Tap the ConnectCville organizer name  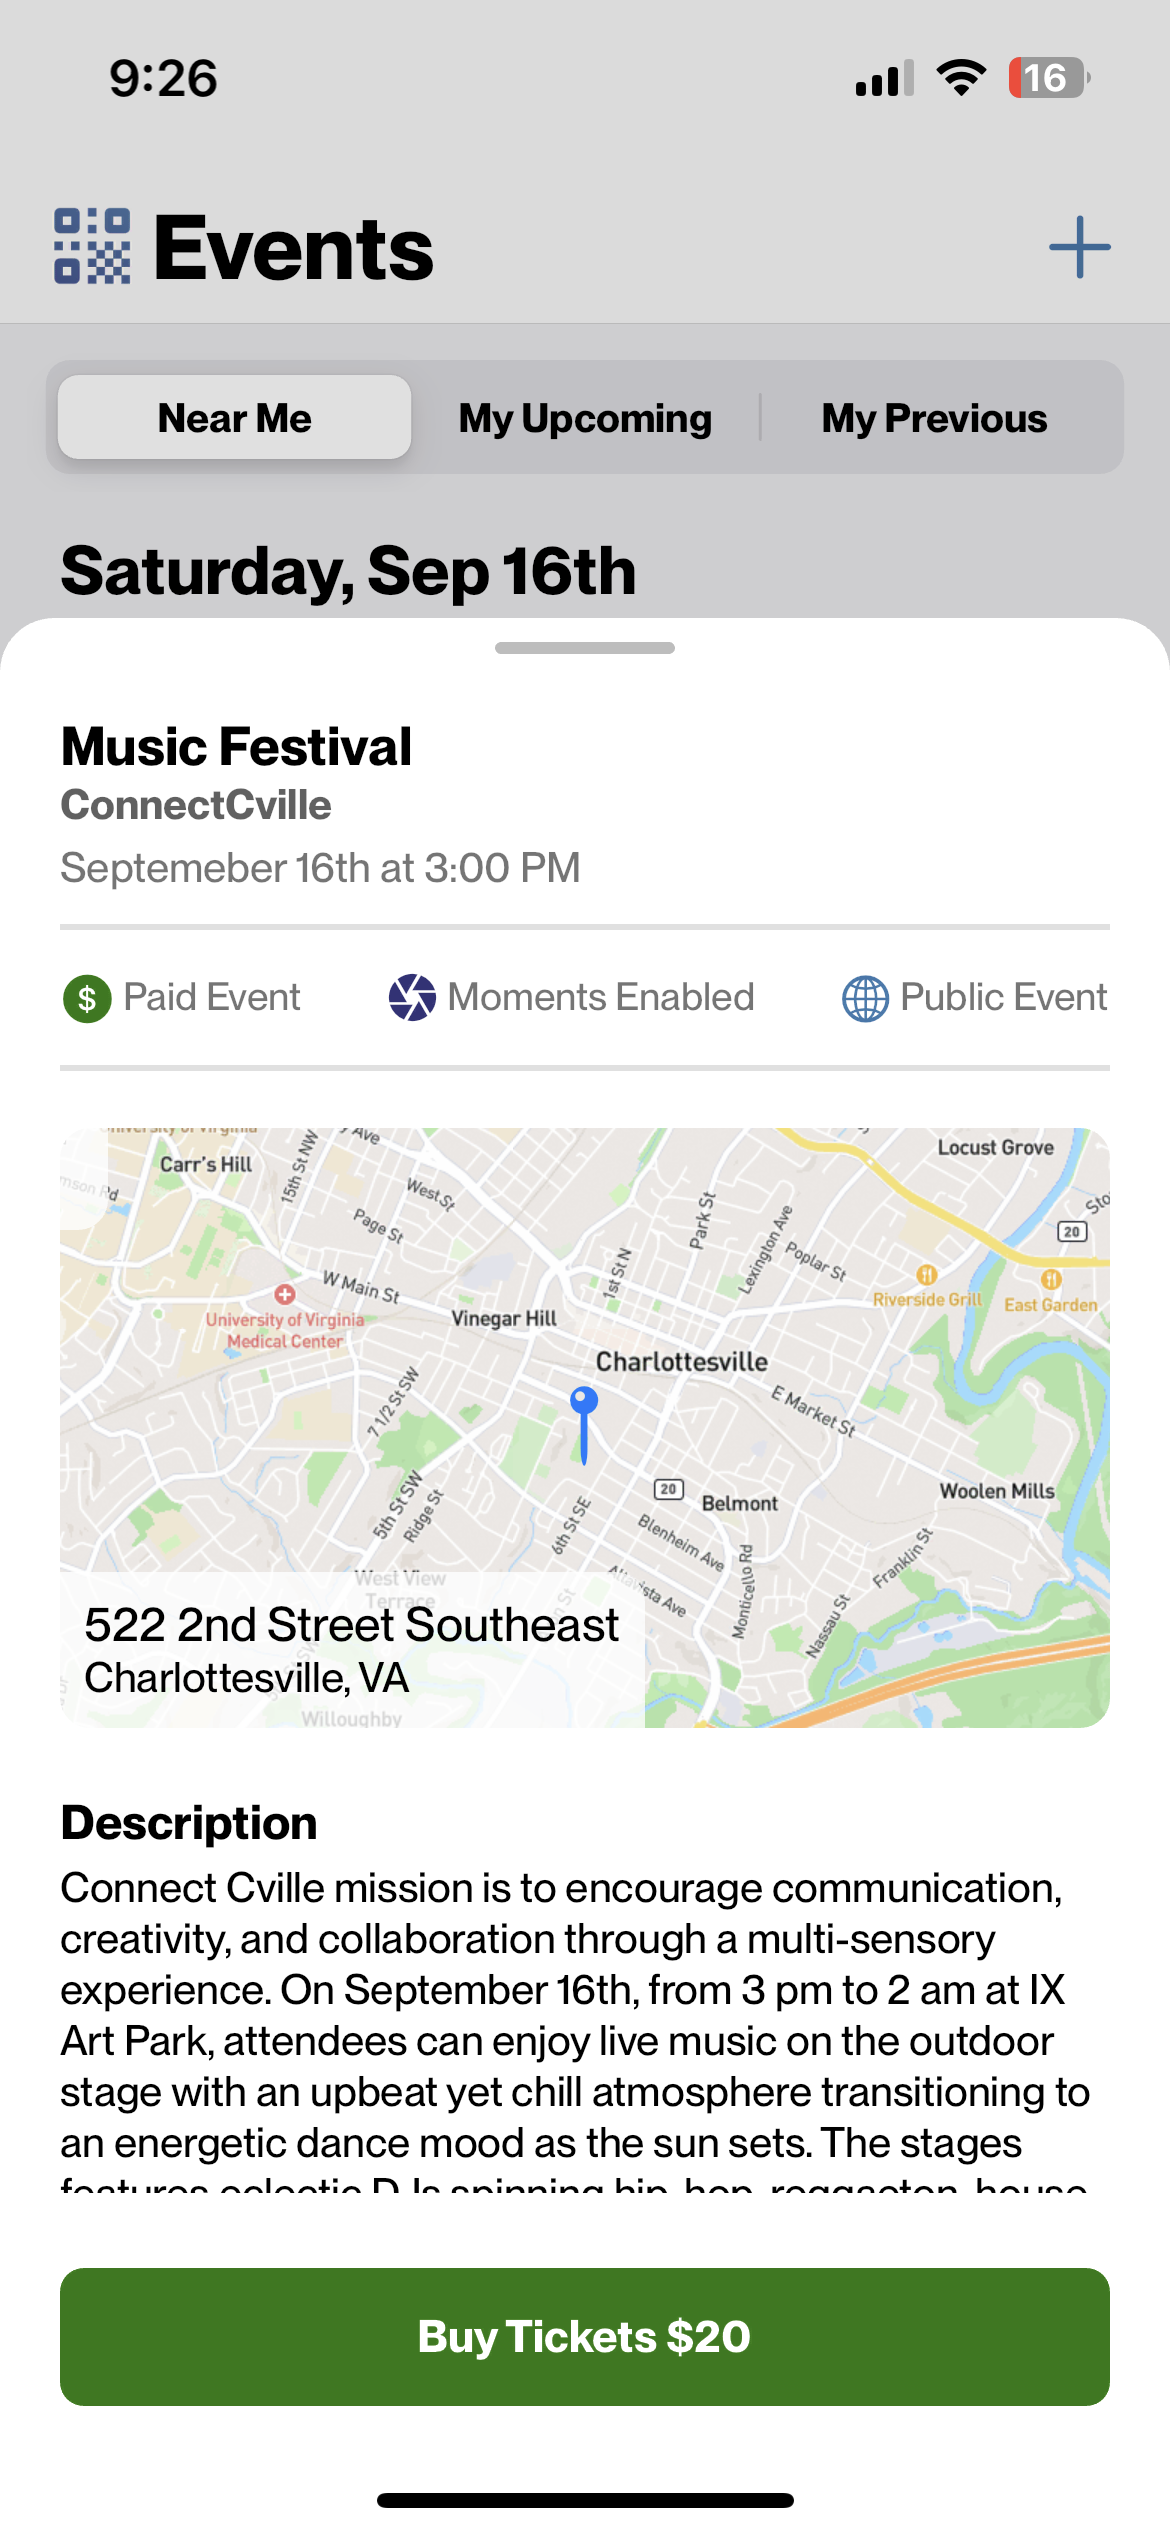tap(196, 805)
